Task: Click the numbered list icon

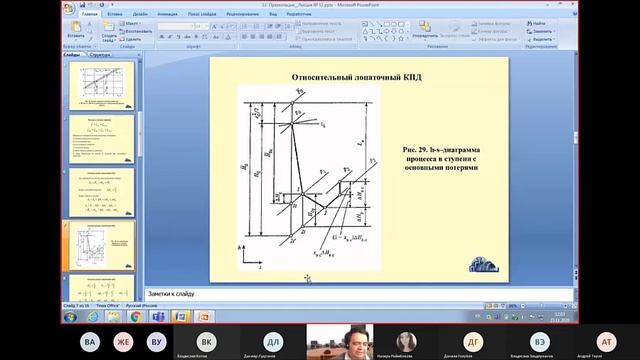Action: pyautogui.click(x=256, y=27)
